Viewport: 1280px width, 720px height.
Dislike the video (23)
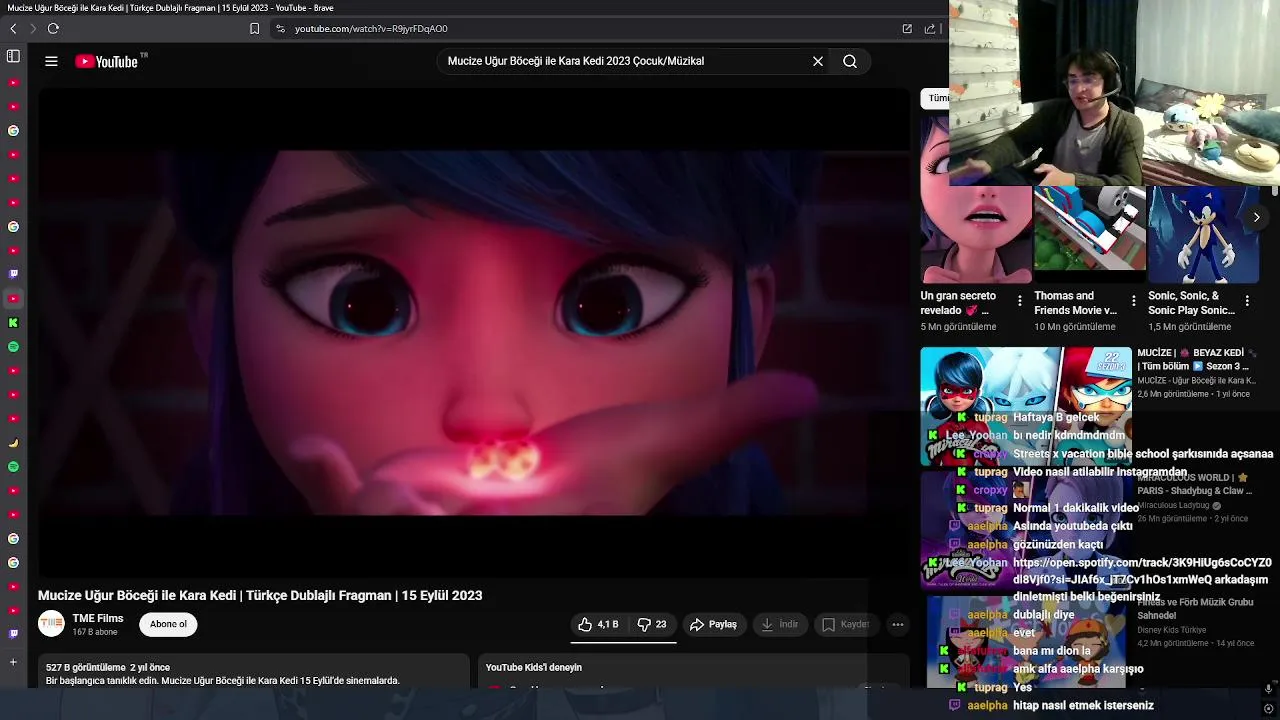[652, 624]
